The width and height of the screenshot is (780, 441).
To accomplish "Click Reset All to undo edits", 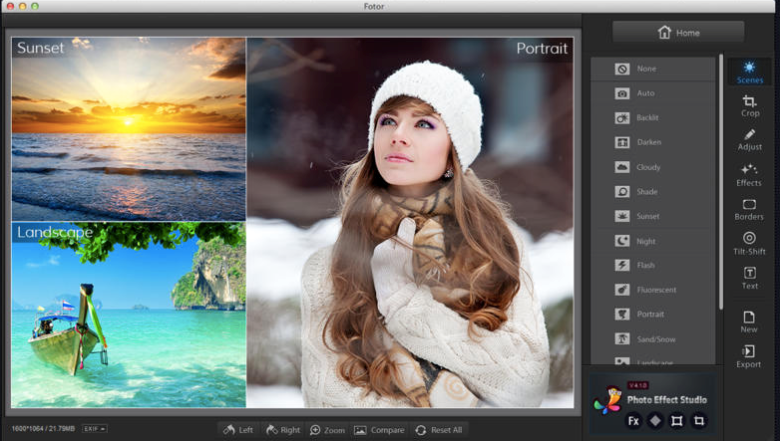I will (439, 430).
